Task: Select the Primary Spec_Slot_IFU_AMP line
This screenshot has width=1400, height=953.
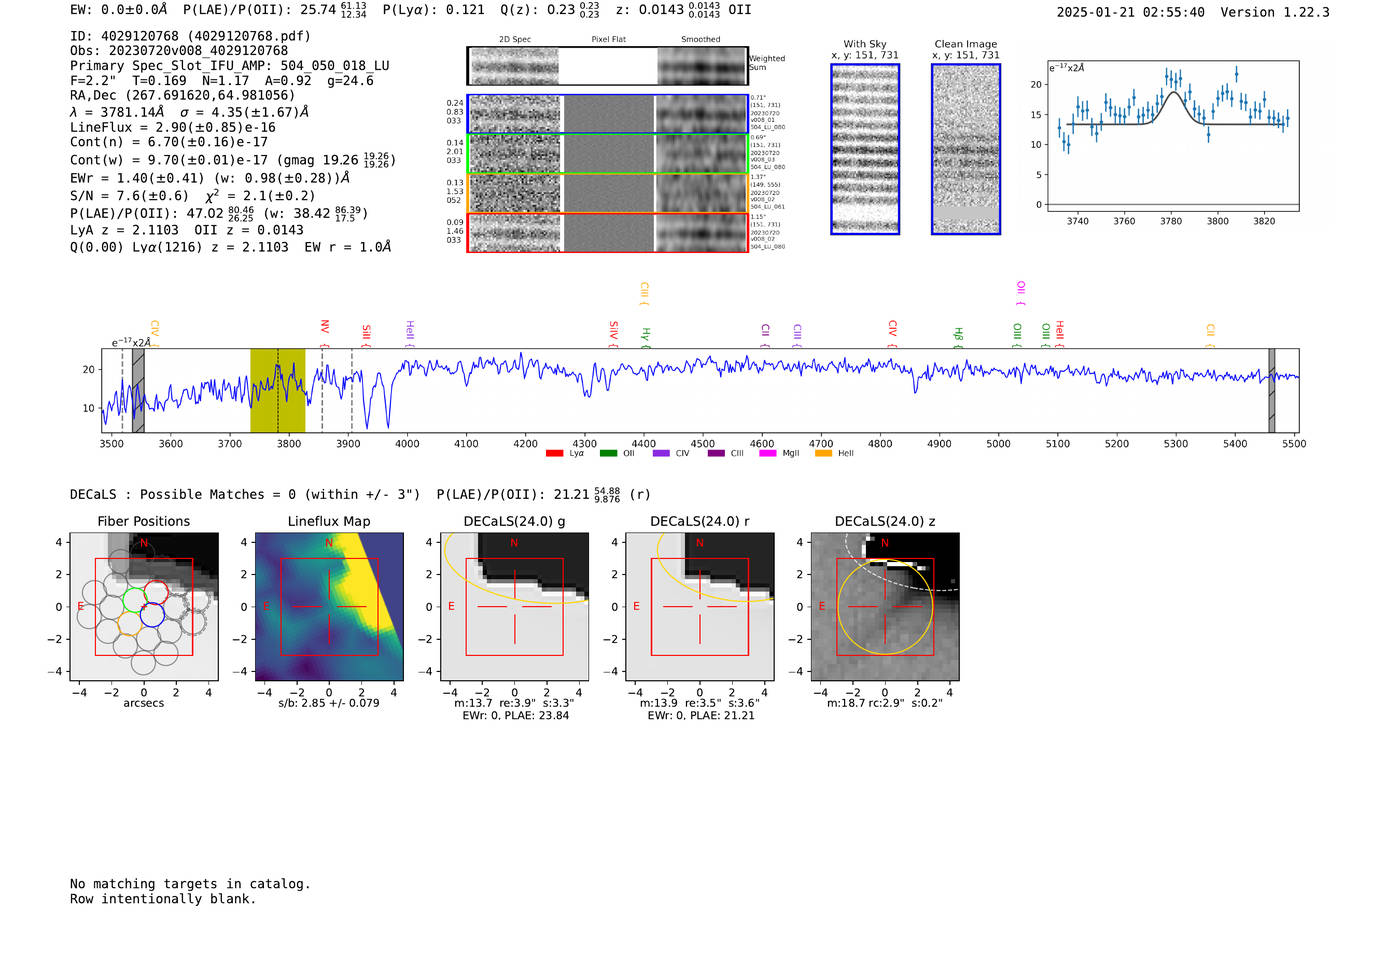Action: point(230,66)
